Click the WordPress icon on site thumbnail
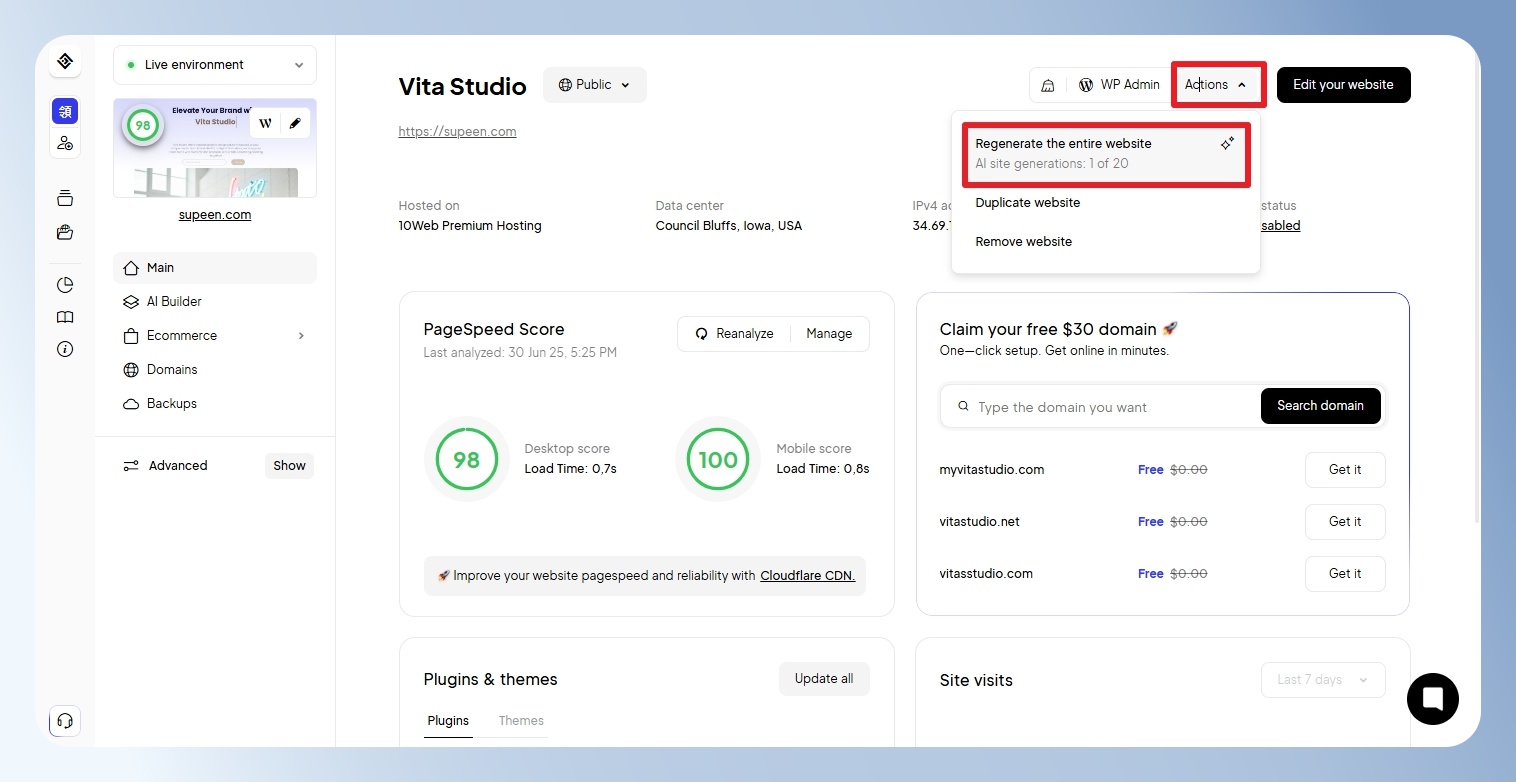 click(265, 124)
